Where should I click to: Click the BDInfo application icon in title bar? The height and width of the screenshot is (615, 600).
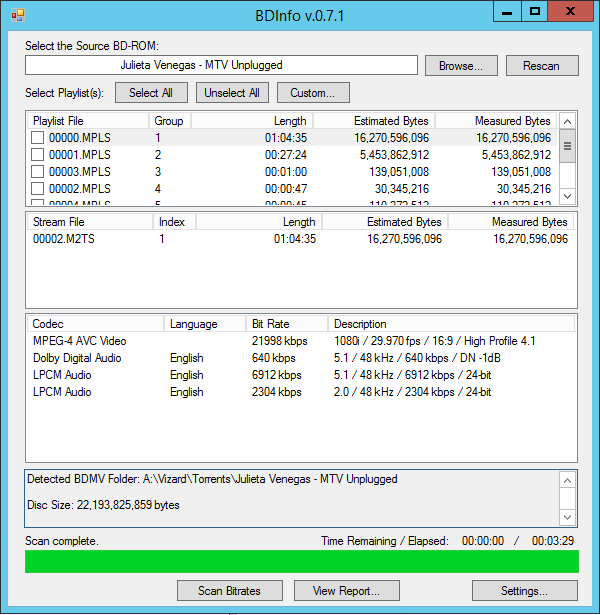tap(18, 16)
